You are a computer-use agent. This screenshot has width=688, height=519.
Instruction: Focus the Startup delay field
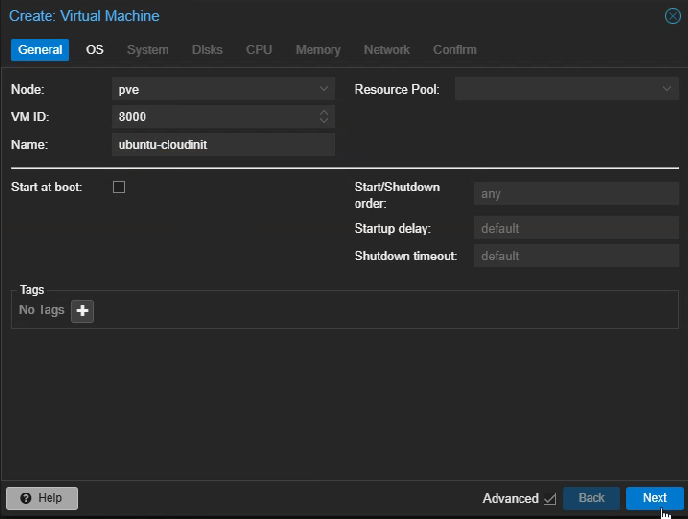tap(575, 228)
